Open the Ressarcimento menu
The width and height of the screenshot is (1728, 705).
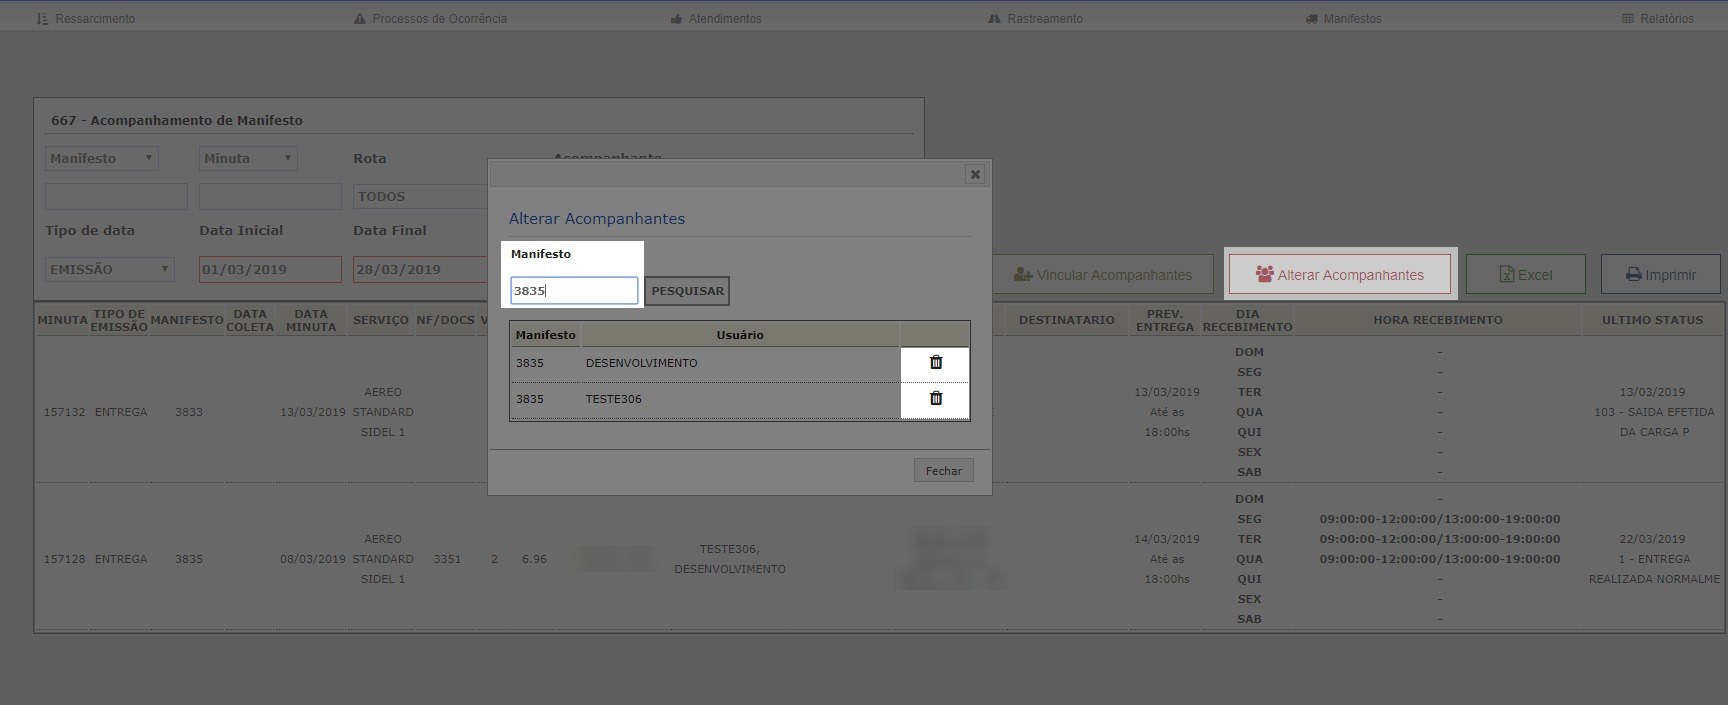point(86,19)
